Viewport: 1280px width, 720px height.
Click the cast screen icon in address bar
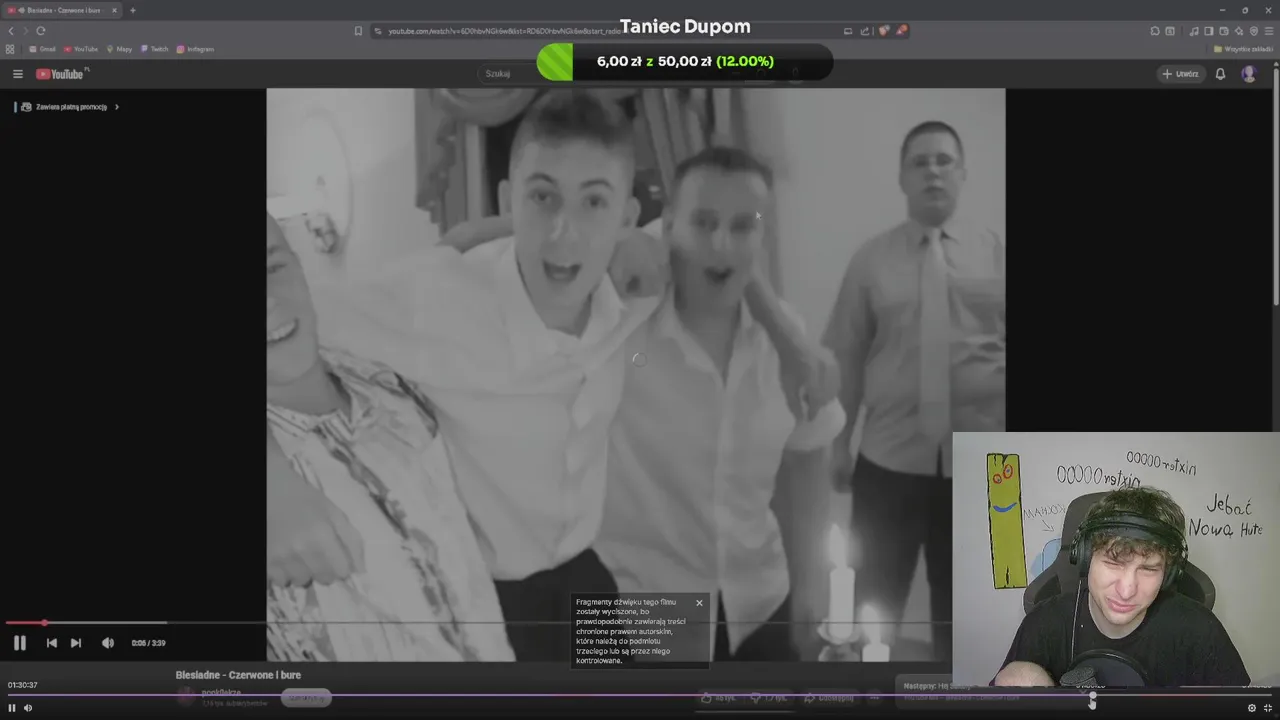coord(848,31)
